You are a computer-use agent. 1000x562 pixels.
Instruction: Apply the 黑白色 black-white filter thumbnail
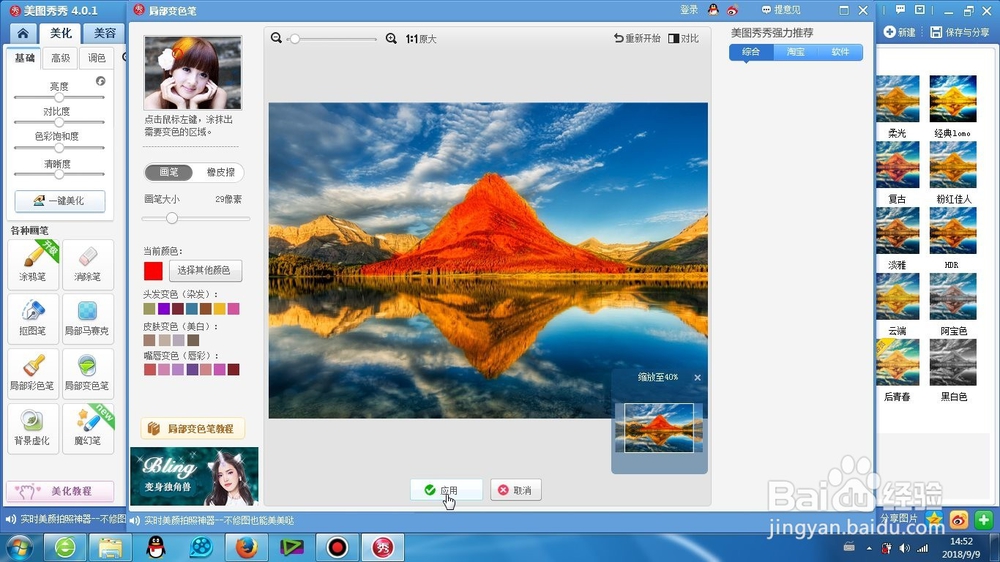[953, 362]
